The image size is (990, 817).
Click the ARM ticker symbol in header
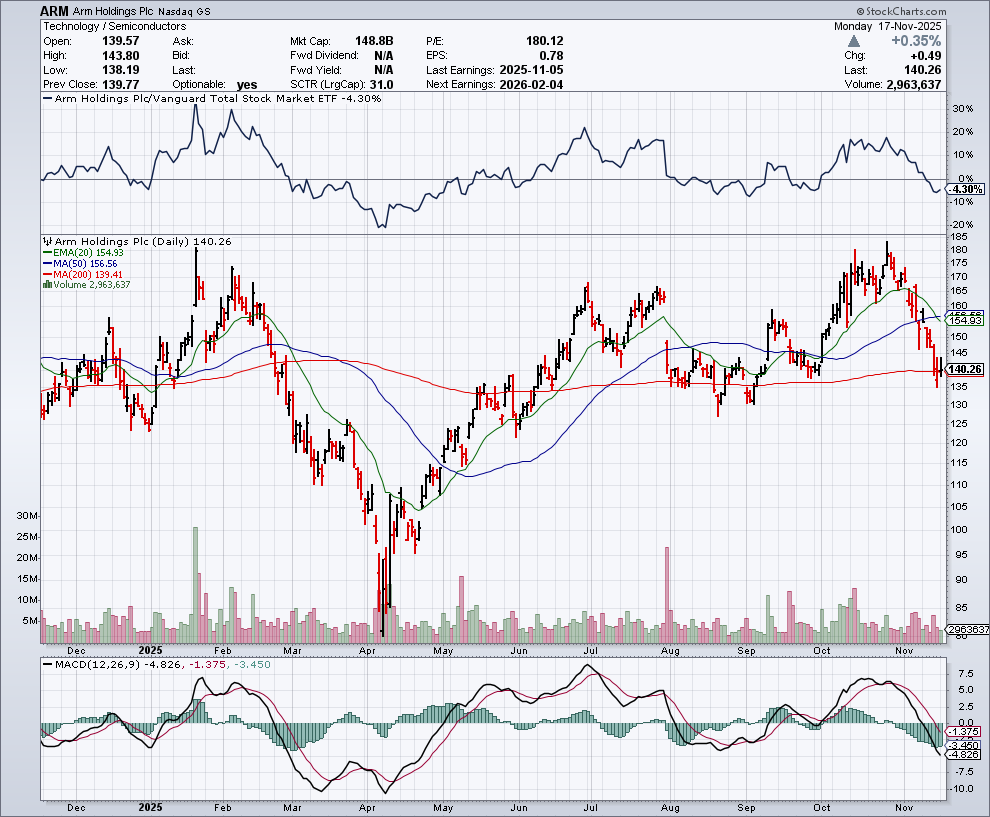tap(55, 11)
